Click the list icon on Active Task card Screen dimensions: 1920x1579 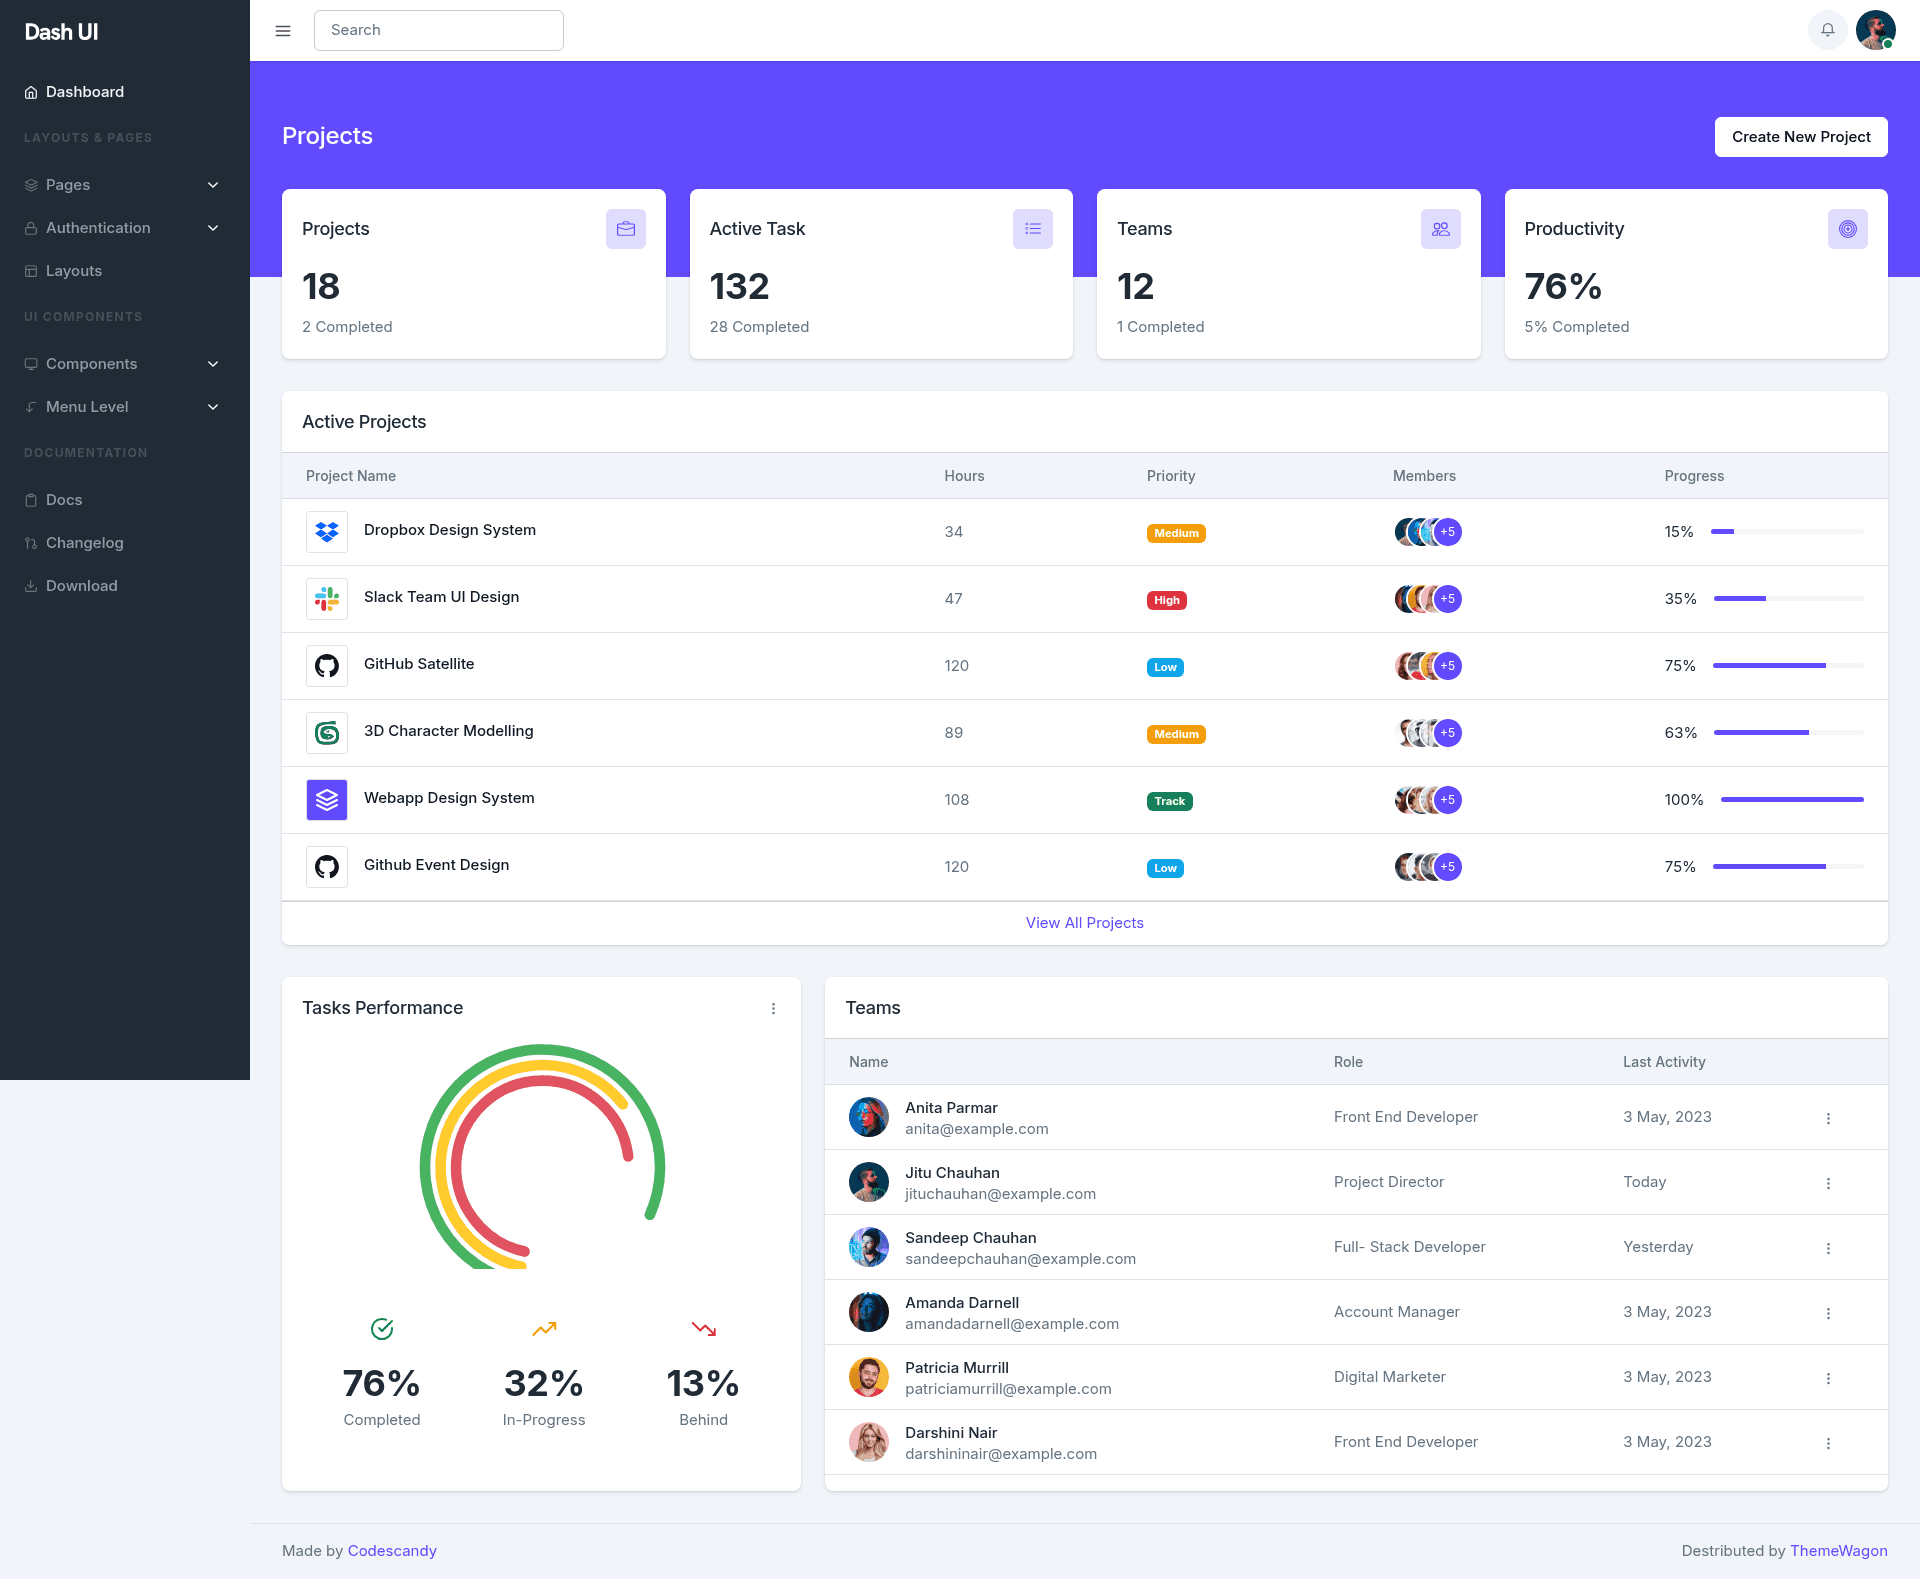point(1033,229)
